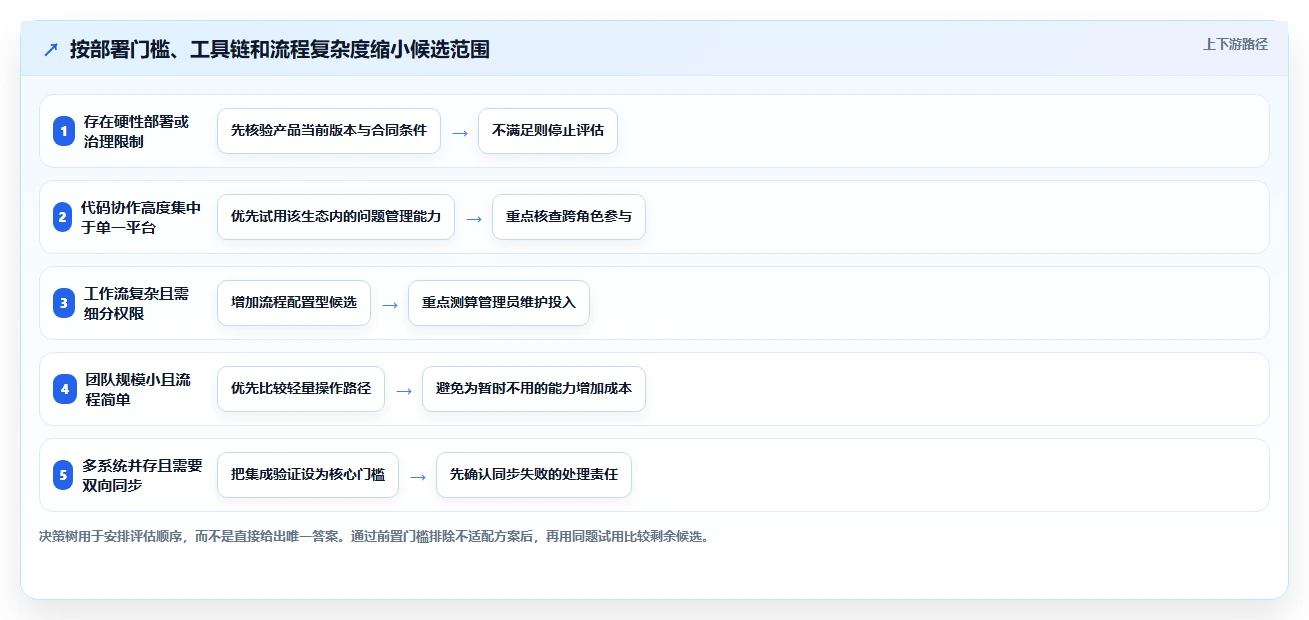The image size is (1309, 620).
Task: Click the 优先比较轻量操作路径 box
Action: point(301,389)
